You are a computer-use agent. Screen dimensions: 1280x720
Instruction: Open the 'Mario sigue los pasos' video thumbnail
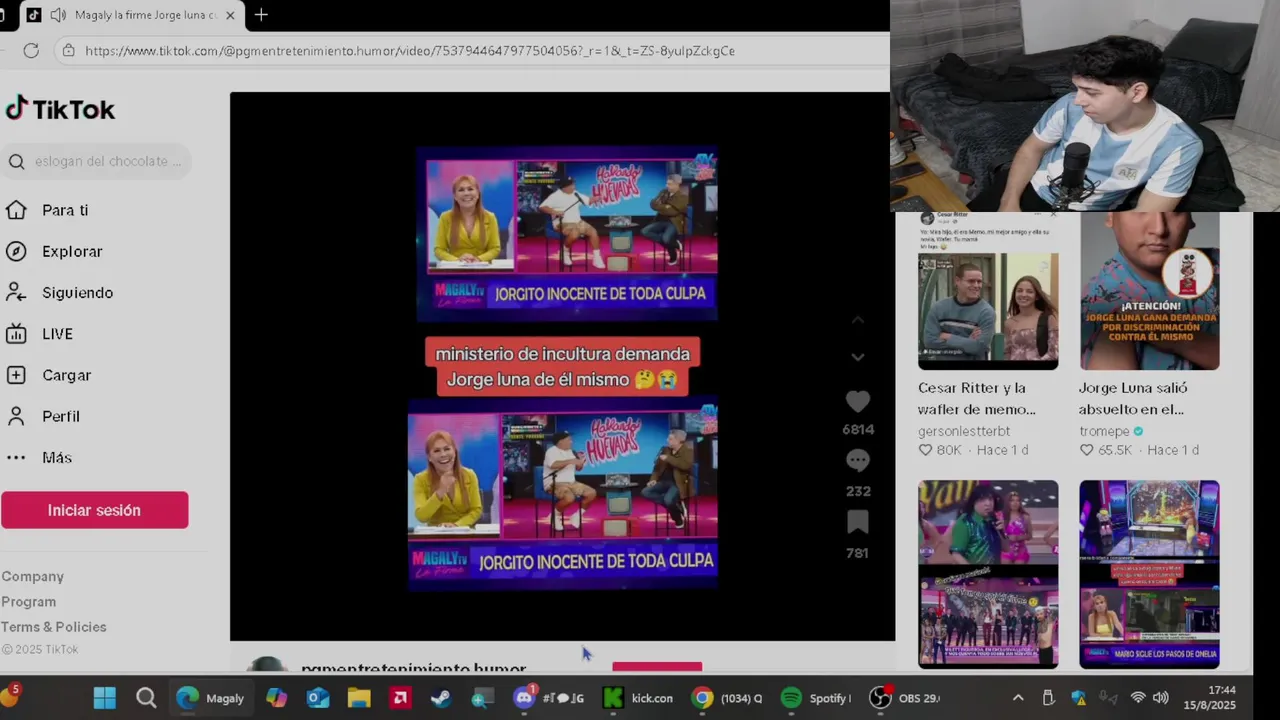click(x=1149, y=574)
